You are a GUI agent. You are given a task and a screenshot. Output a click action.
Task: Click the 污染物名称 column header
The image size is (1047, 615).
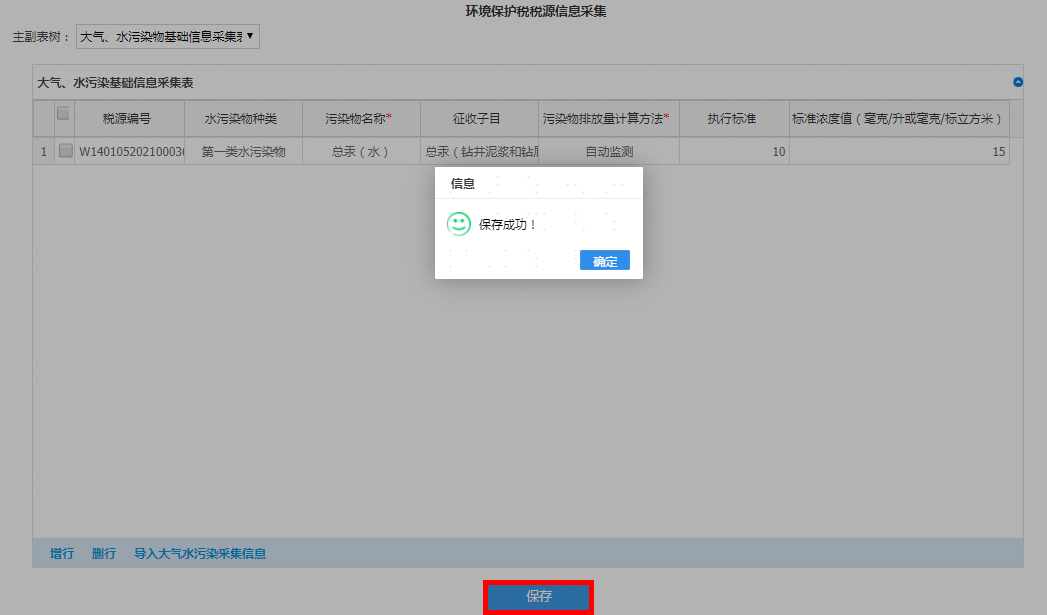coord(361,119)
